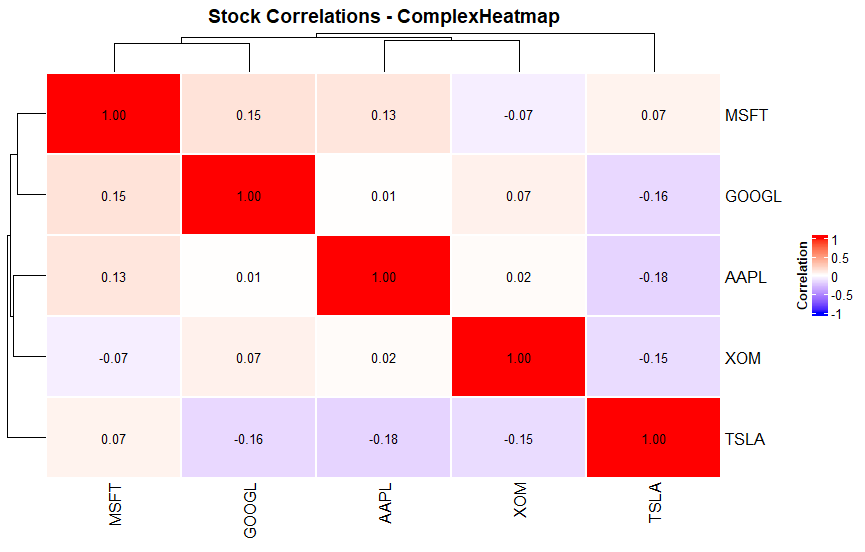Viewport: 865px width, 552px height.
Task: Click the color gradient bar in the legend
Action: 820,276
